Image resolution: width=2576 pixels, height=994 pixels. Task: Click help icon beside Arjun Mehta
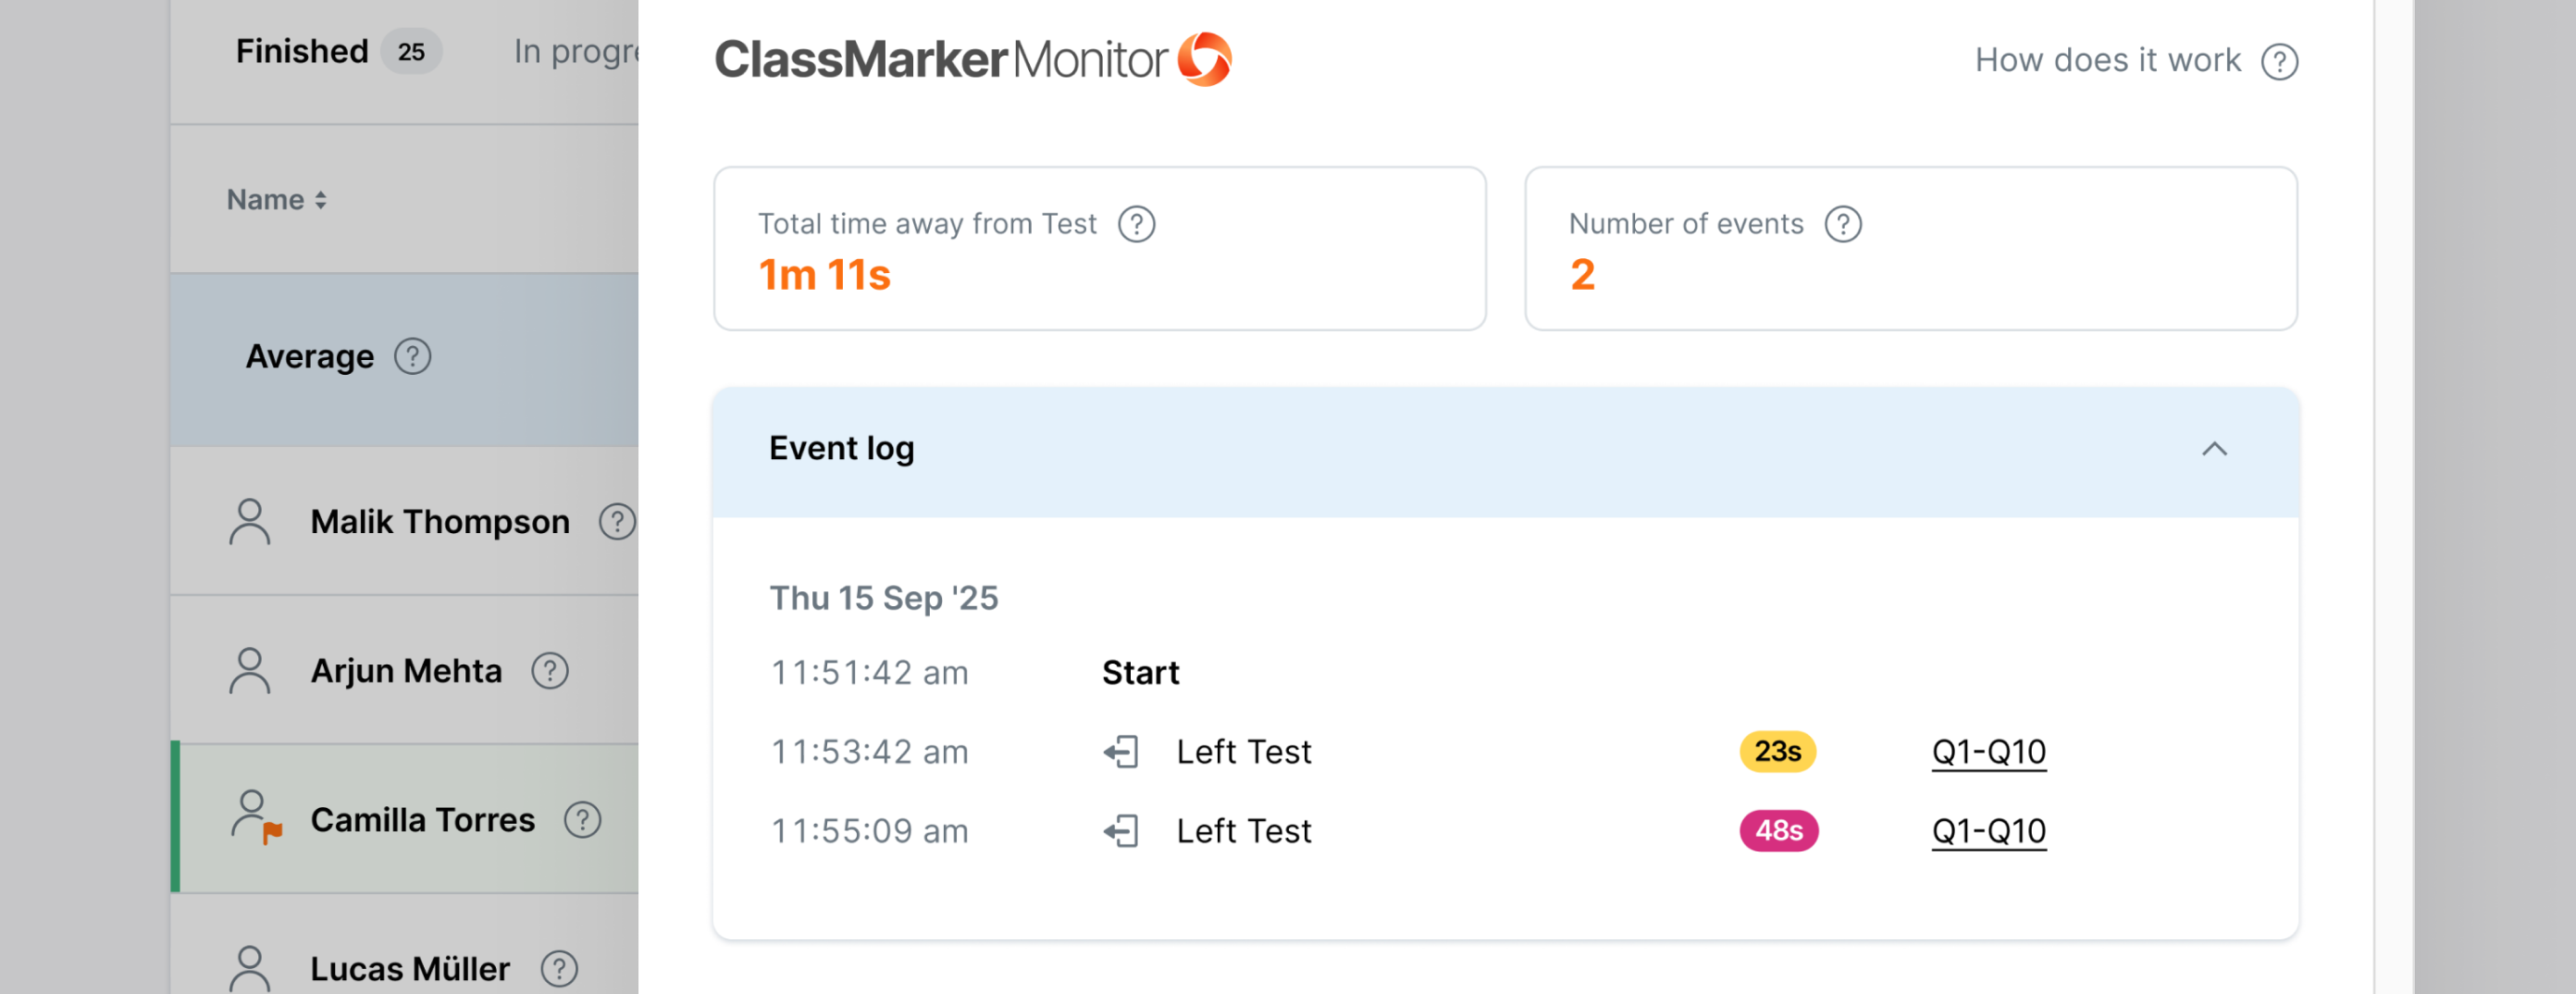pos(549,670)
